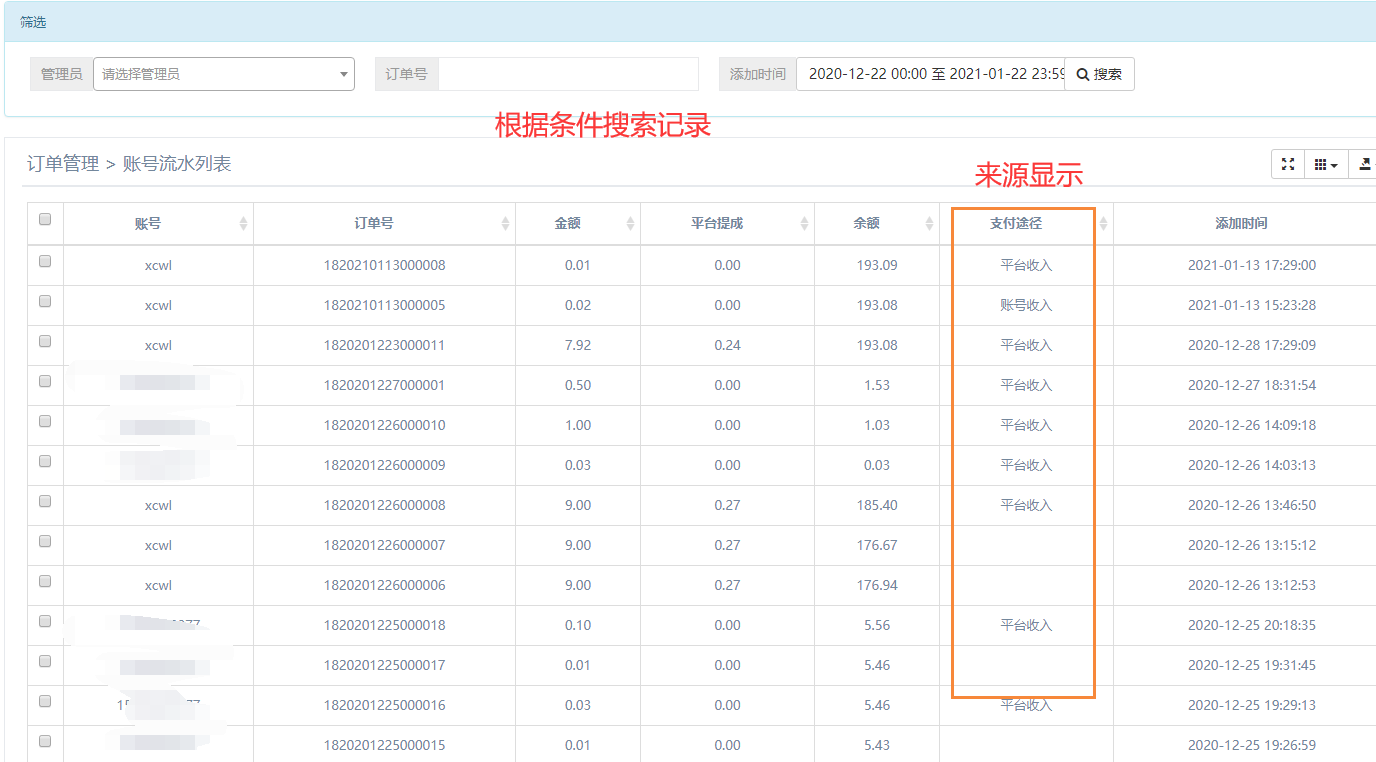The height and width of the screenshot is (762, 1376).
Task: Click timestamp 2021-01-13 15:23:28
Action: (x=1252, y=305)
